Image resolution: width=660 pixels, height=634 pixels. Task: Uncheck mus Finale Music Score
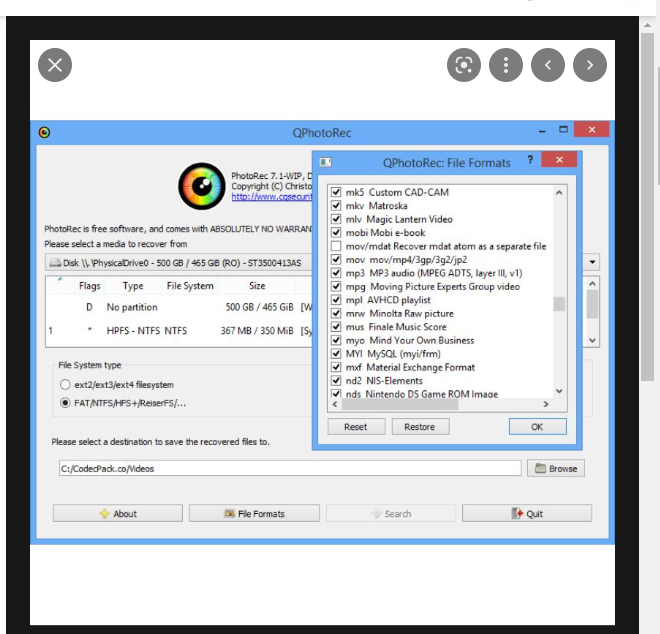pyautogui.click(x=335, y=327)
